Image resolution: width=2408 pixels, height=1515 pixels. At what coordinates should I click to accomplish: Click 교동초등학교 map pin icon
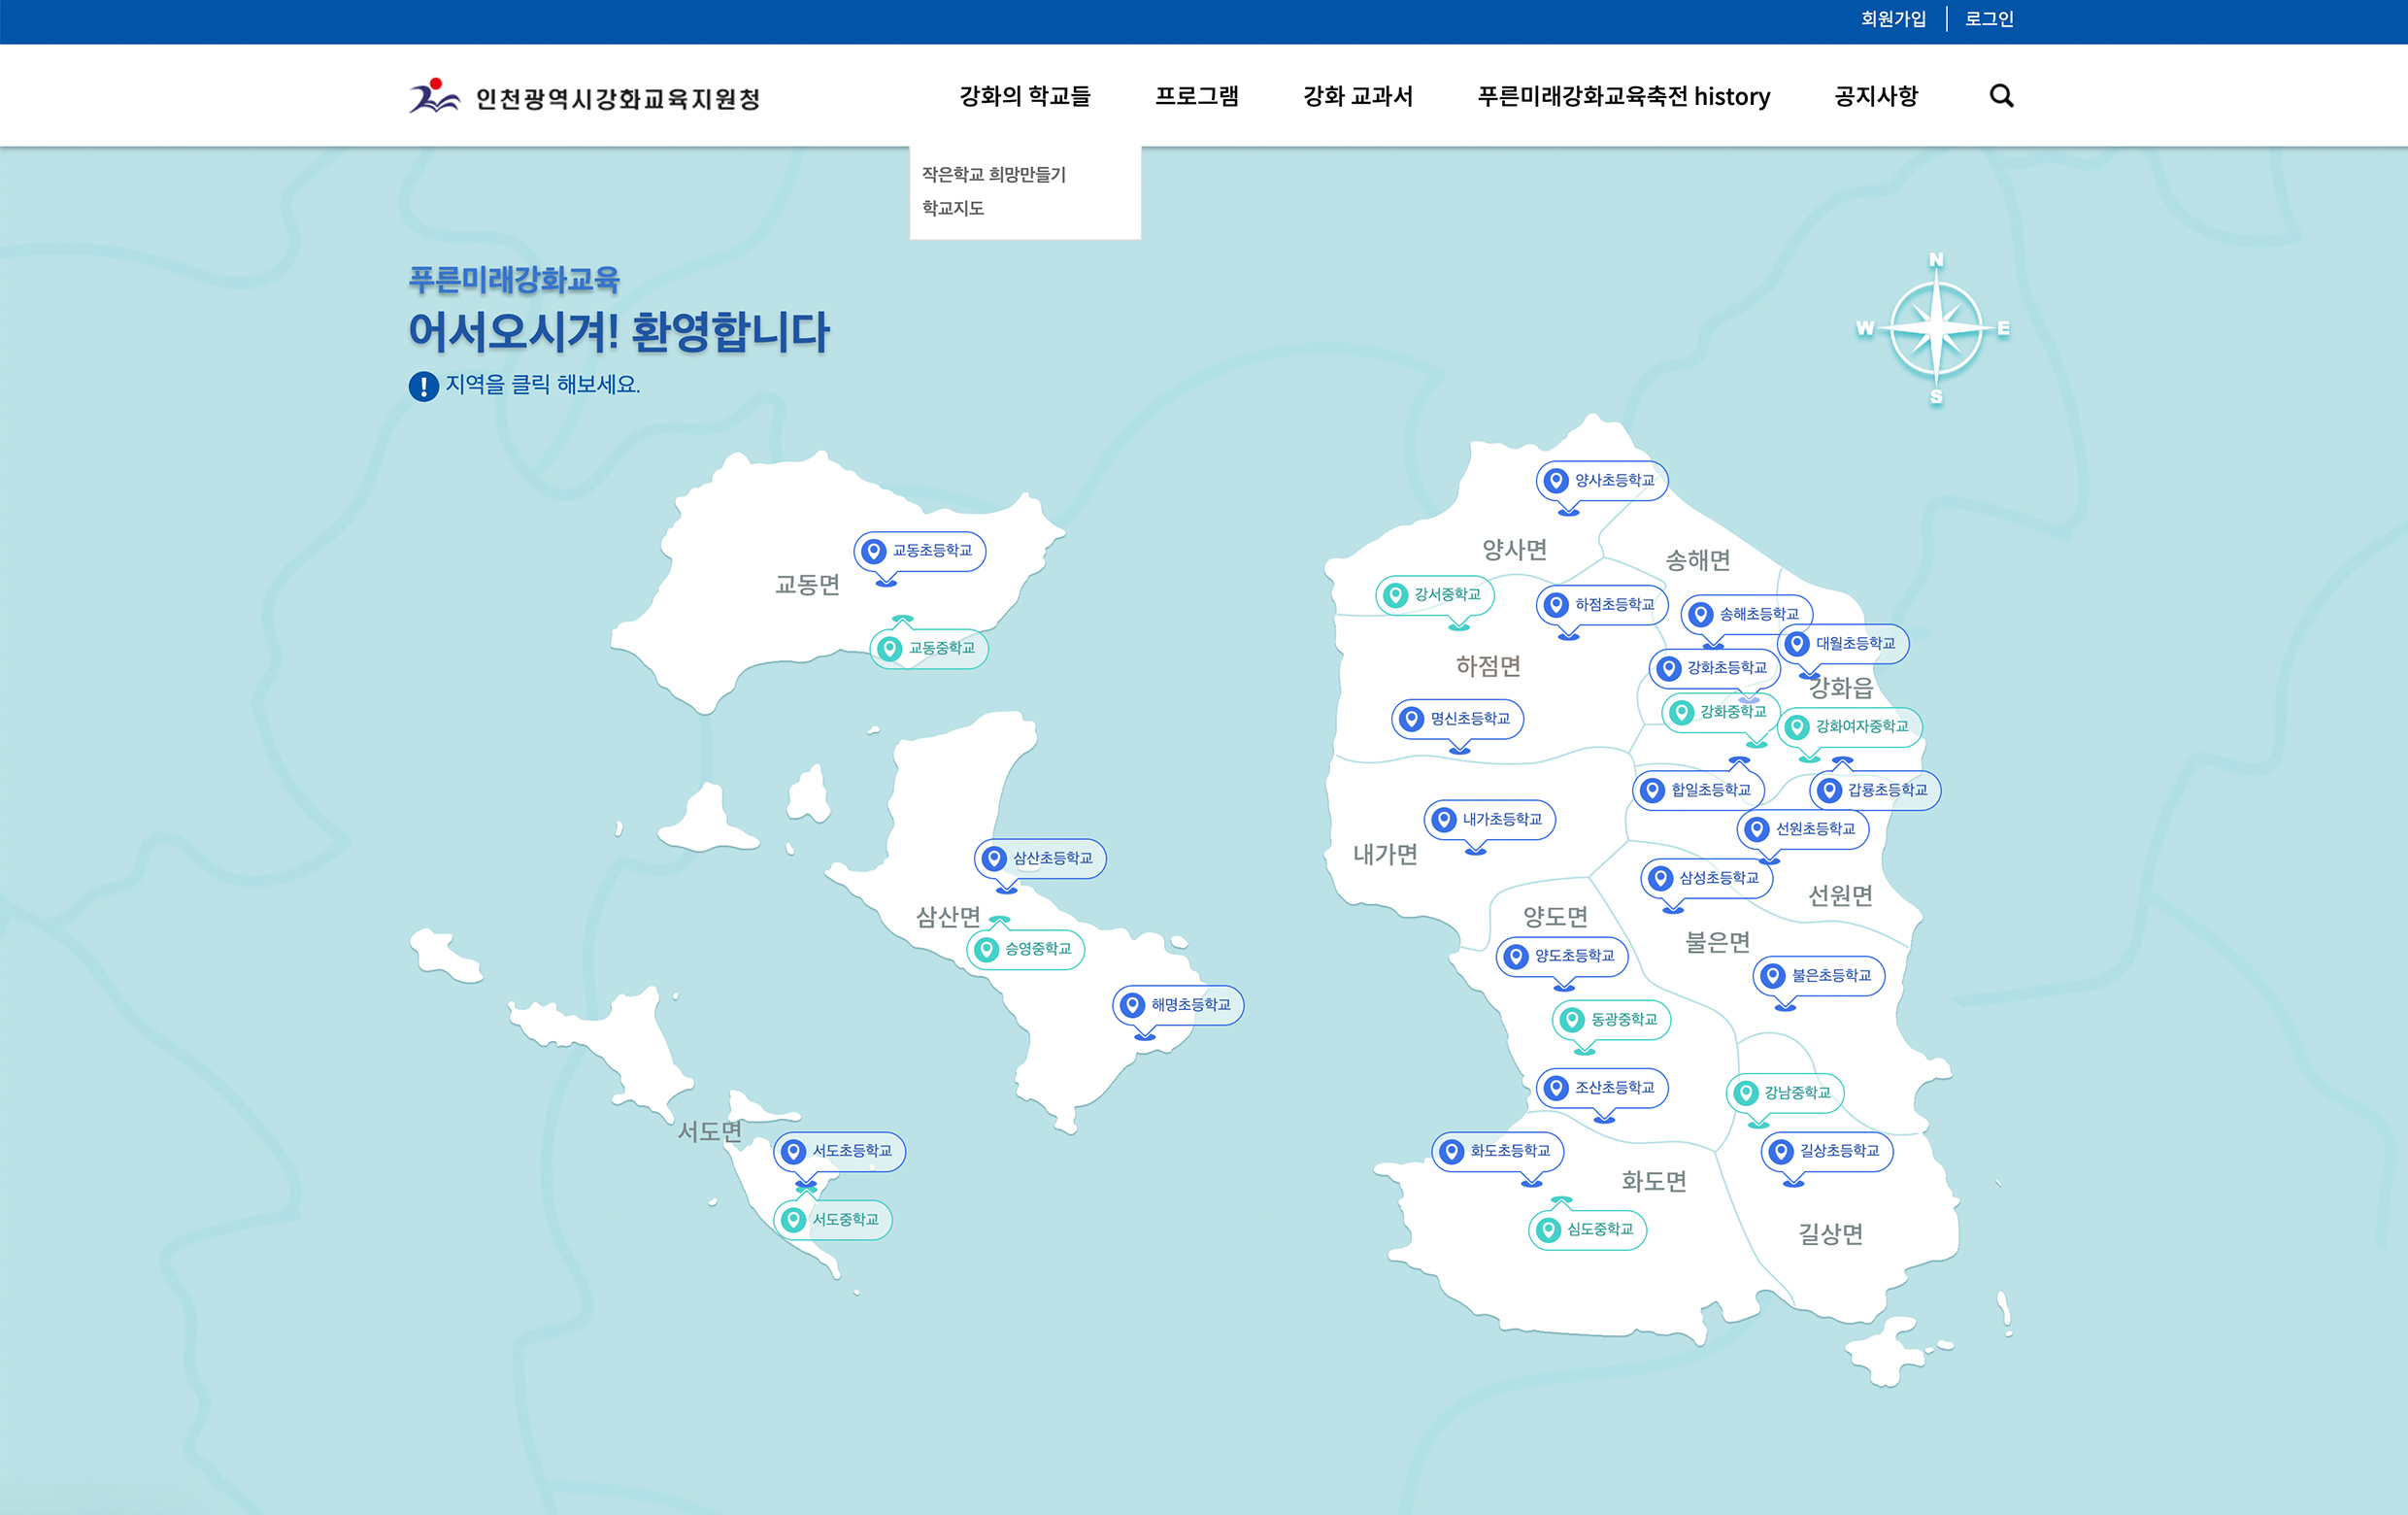(874, 551)
